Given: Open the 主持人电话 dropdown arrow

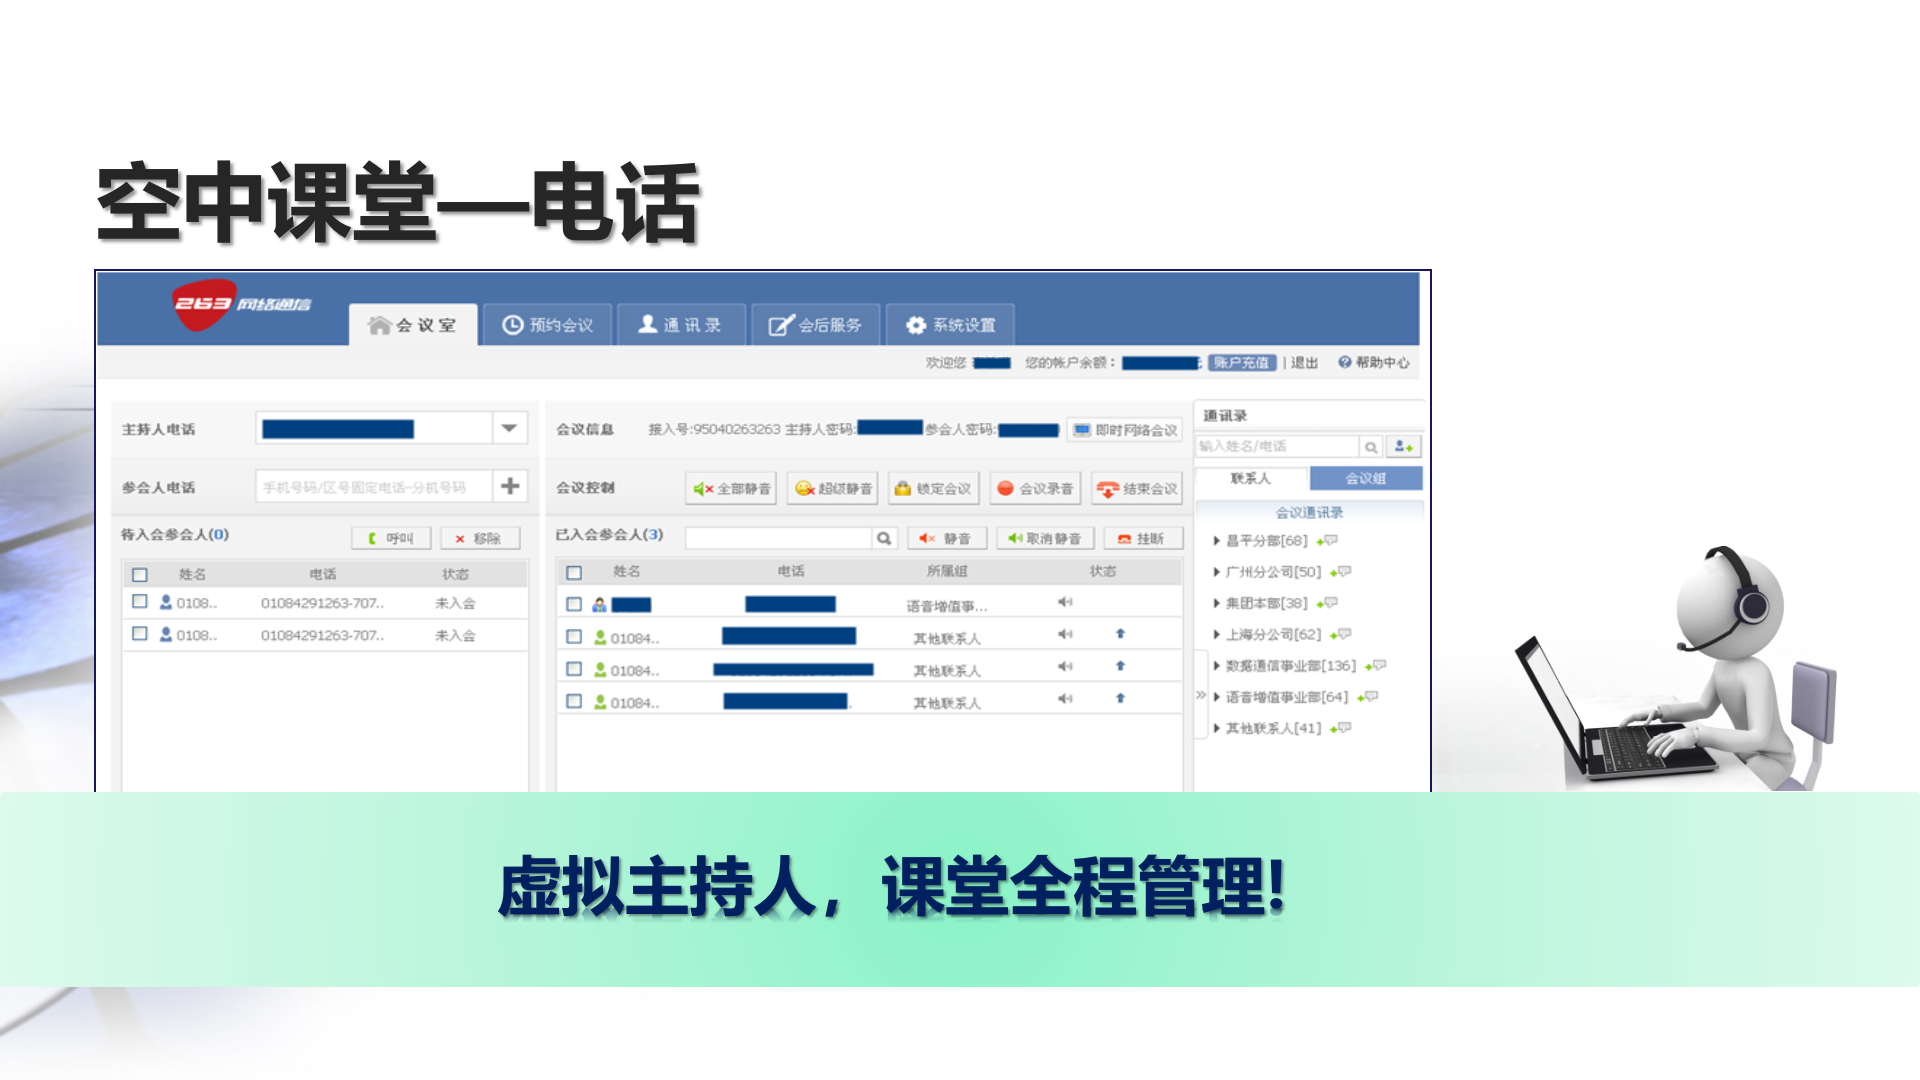Looking at the screenshot, I should 510,427.
